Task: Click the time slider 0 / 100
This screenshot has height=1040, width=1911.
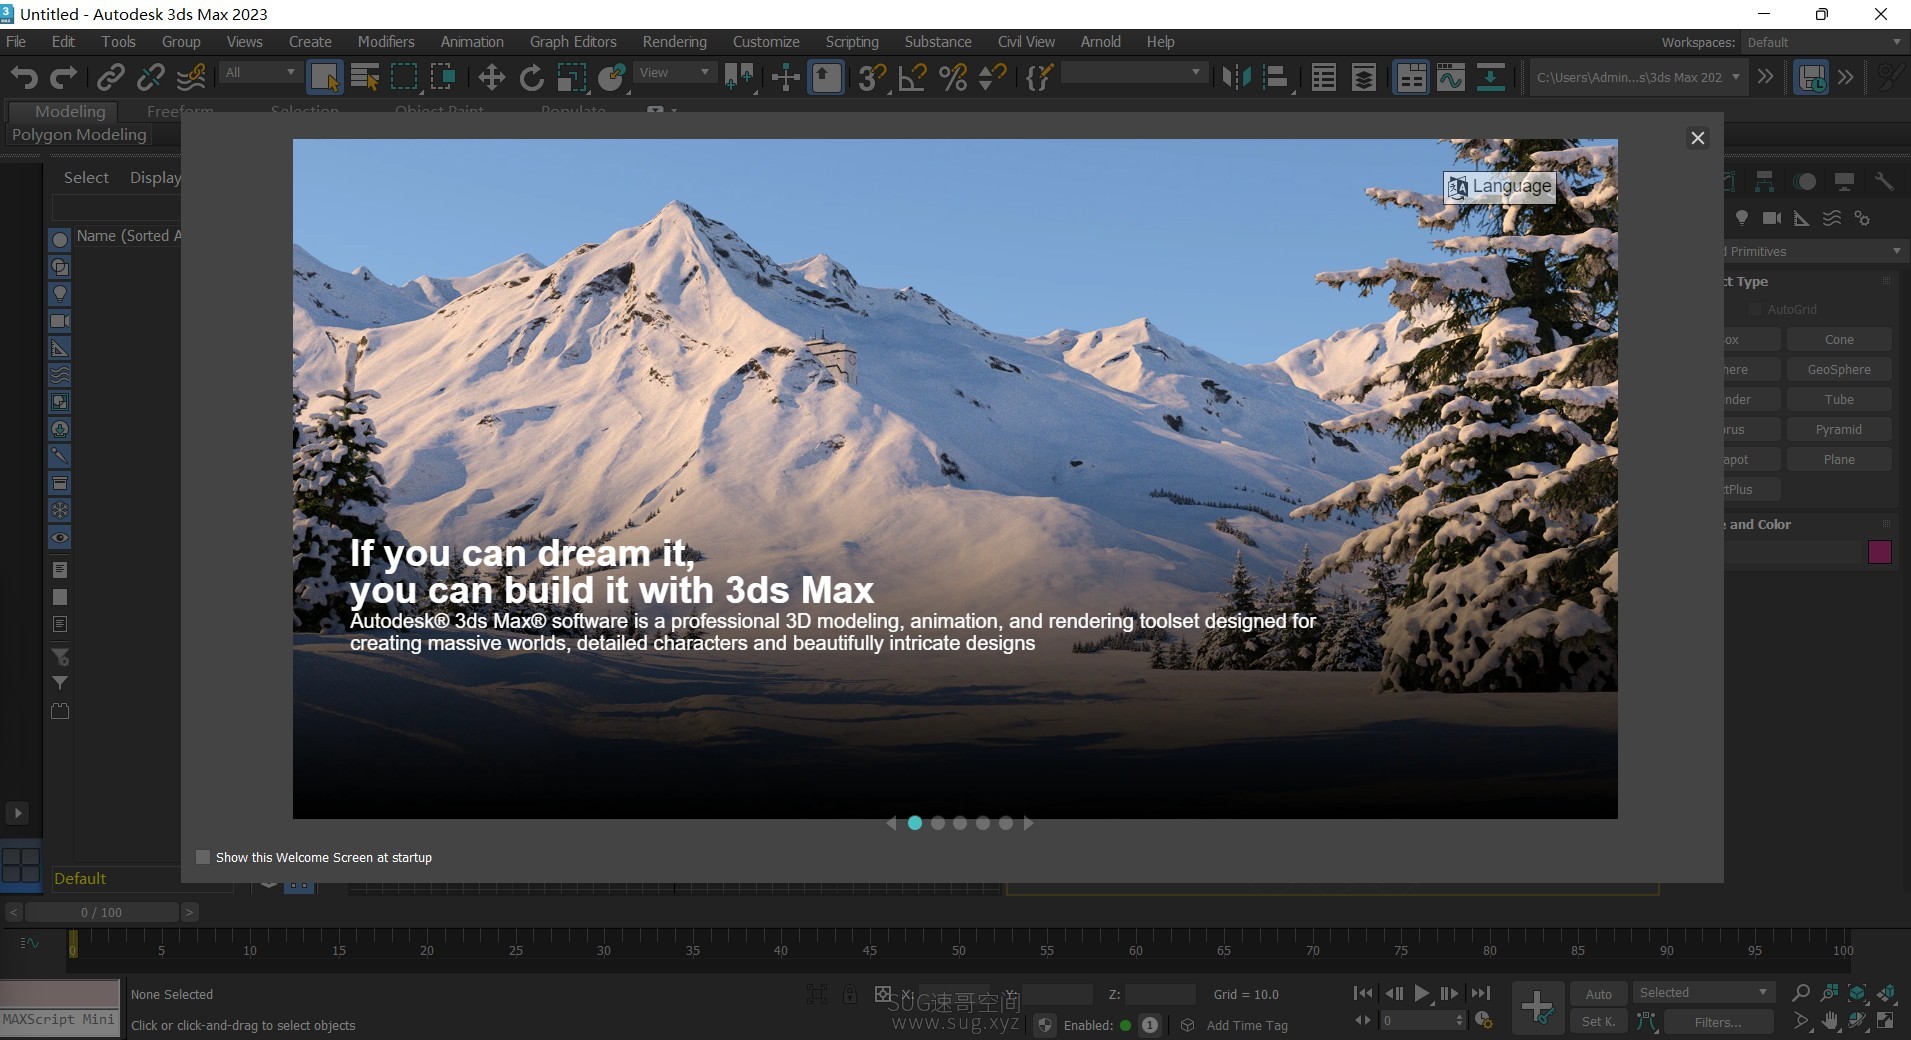Action: coord(101,912)
